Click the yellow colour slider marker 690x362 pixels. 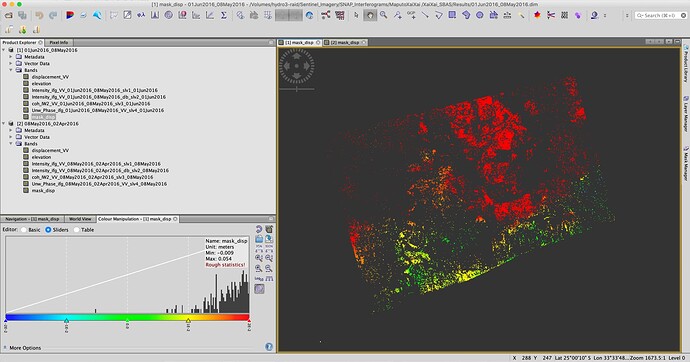(188, 321)
